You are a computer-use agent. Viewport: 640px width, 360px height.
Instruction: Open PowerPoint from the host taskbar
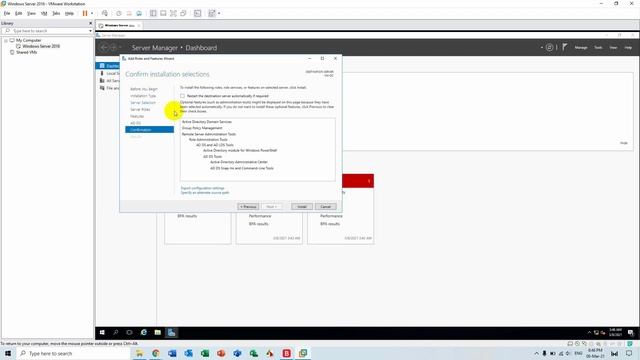(x=221, y=353)
